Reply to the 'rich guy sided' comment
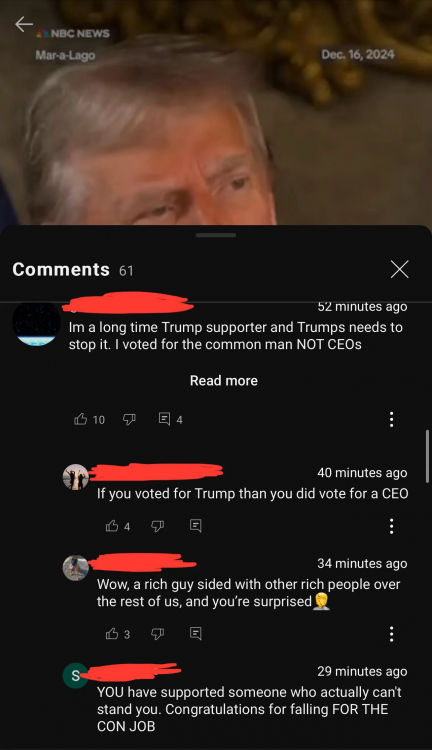Screen dimensions: 432x750 195,634
